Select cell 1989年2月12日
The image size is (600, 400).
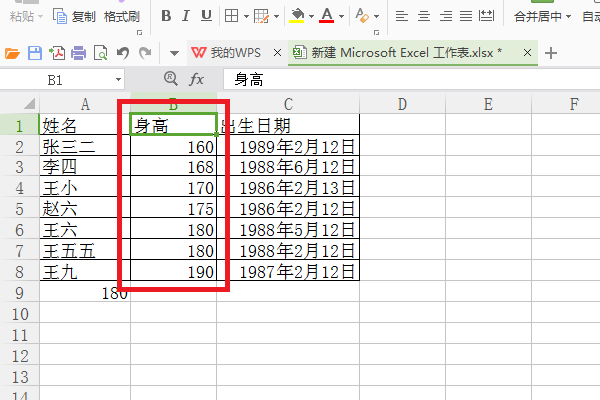288,145
